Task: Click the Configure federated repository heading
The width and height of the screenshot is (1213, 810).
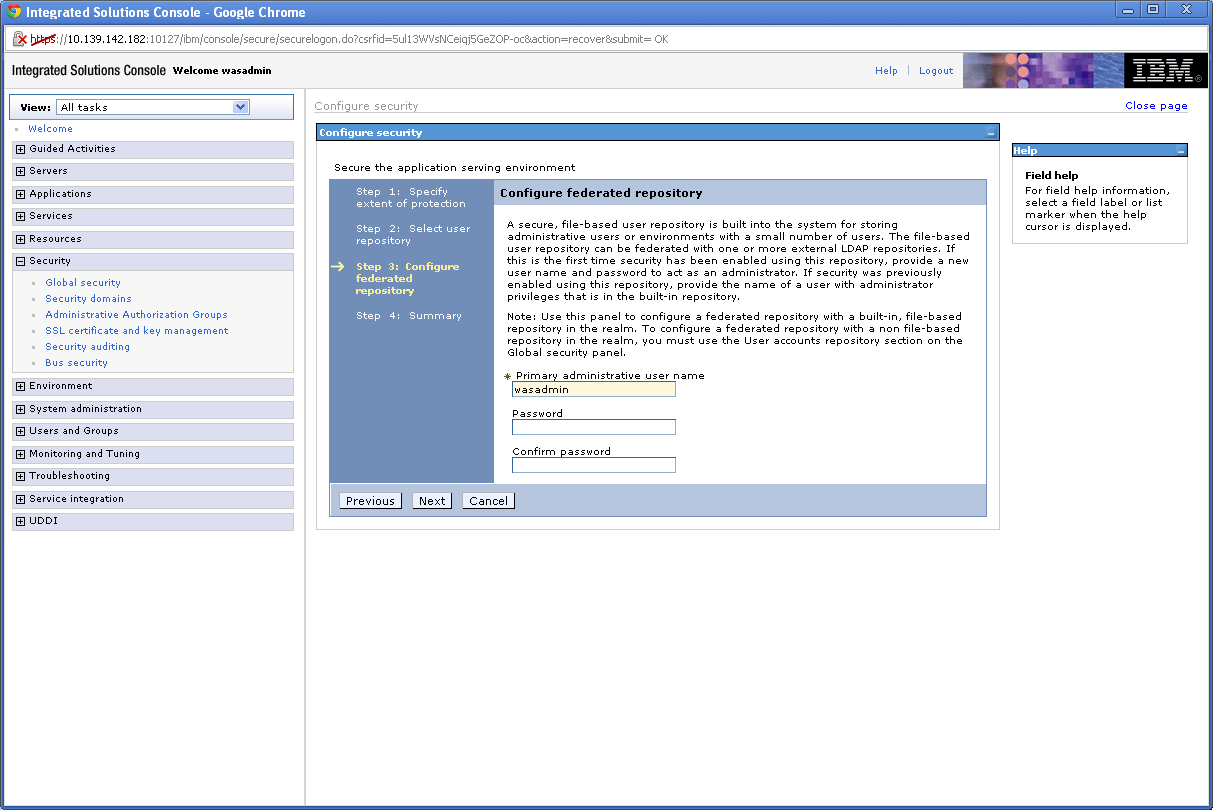Action: (601, 193)
